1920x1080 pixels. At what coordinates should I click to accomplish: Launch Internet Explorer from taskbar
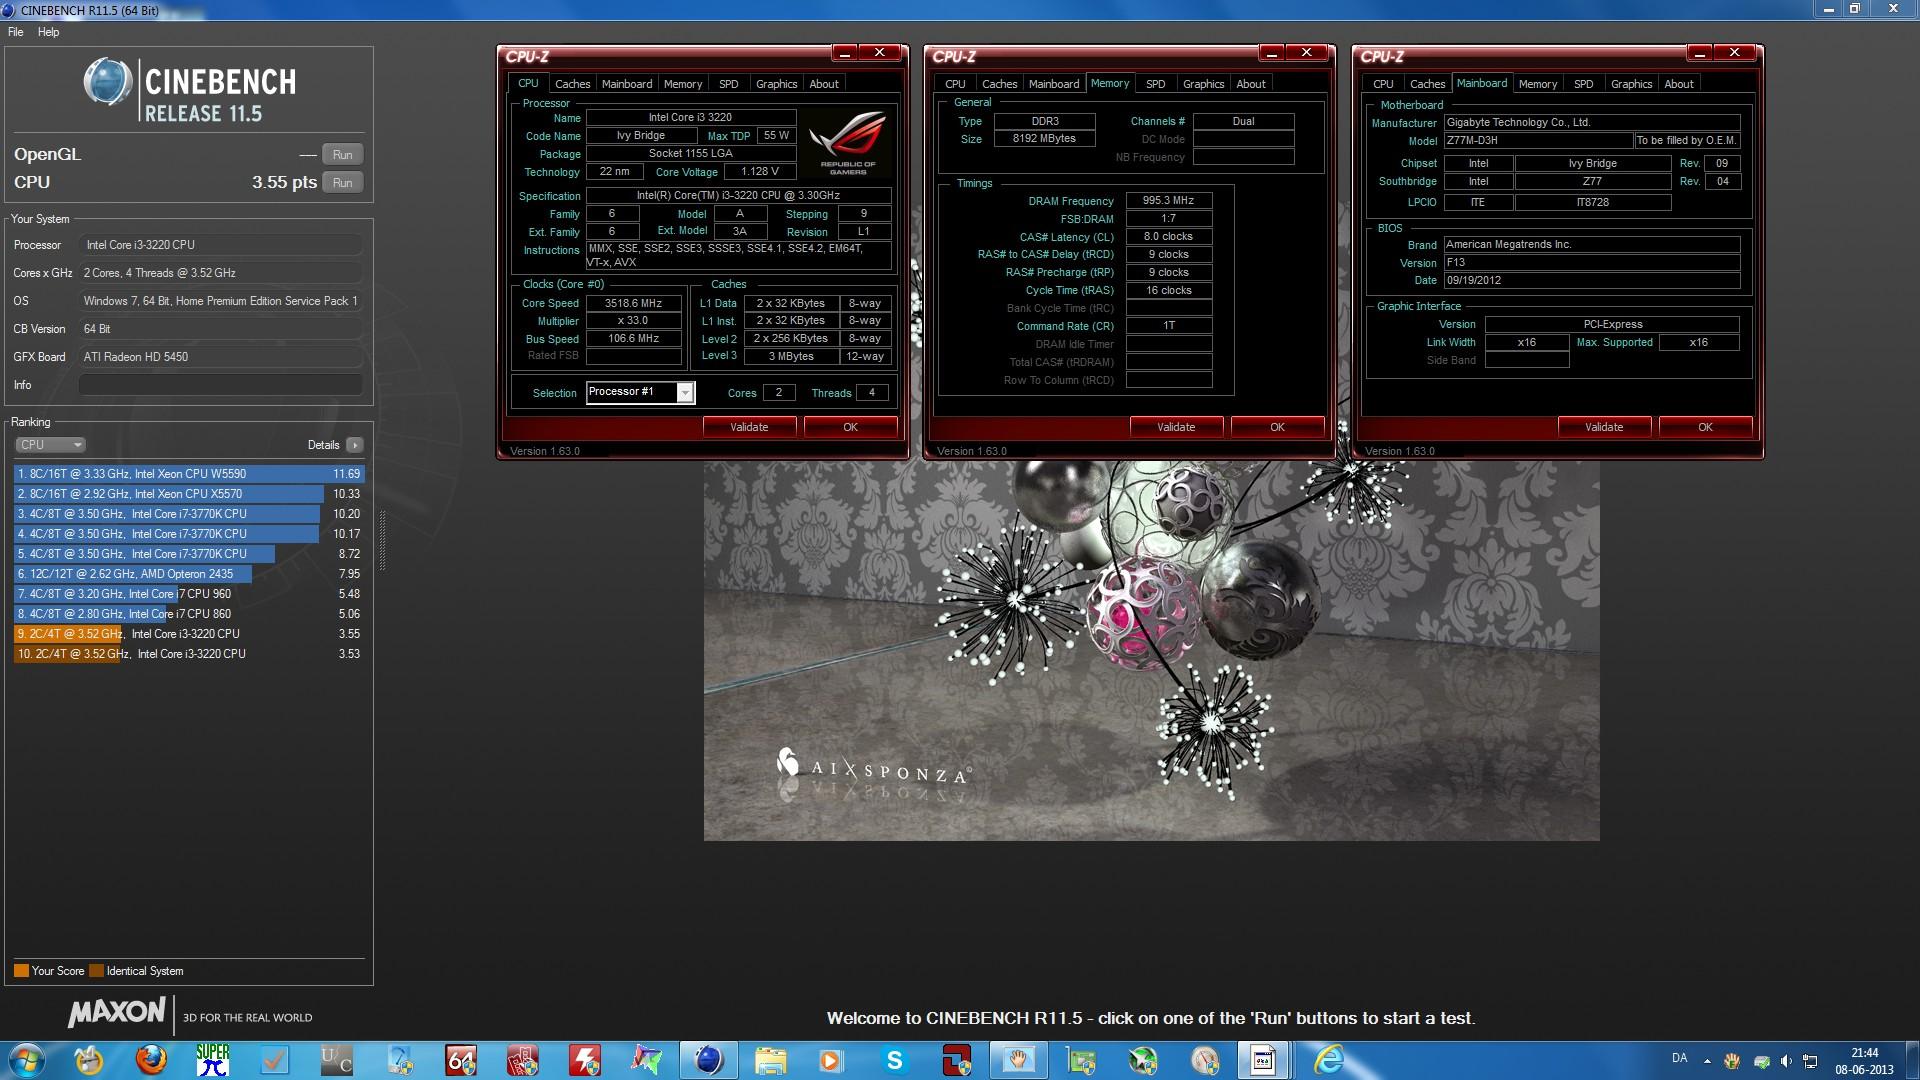(1329, 1060)
